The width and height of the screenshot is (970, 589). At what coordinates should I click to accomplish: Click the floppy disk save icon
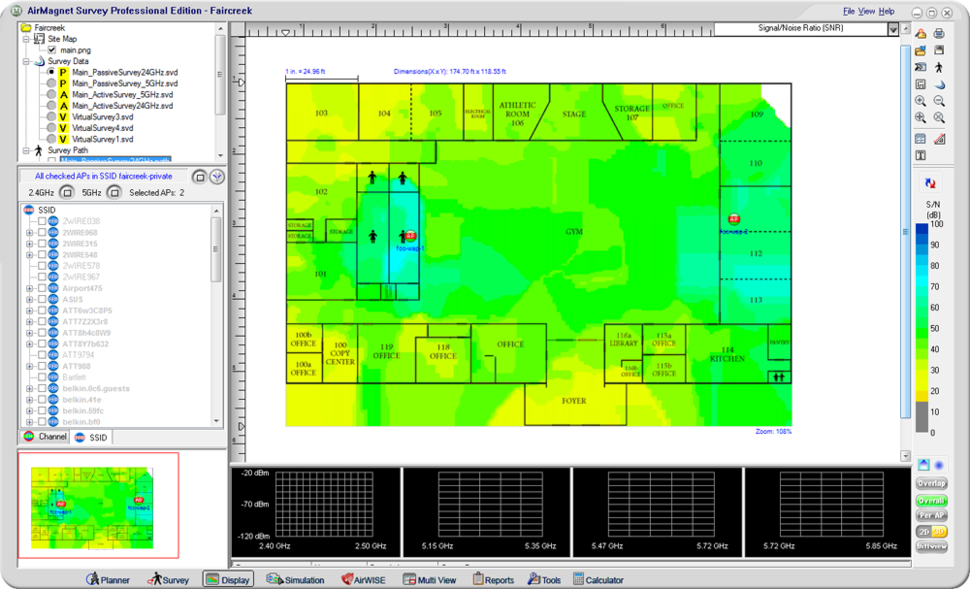point(939,50)
